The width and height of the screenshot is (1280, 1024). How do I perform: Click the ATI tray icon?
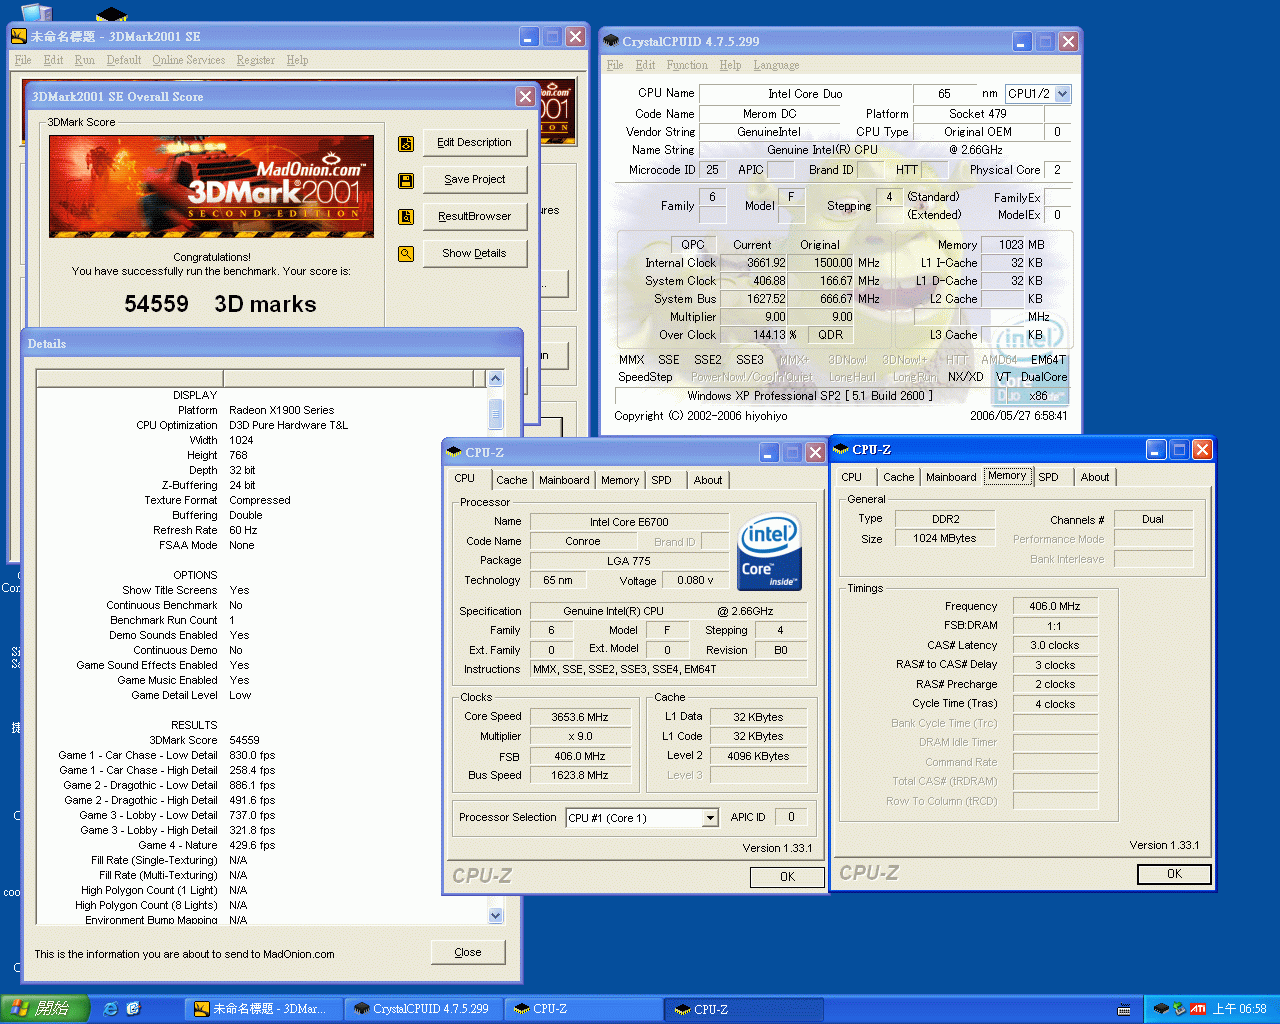tap(1197, 1009)
